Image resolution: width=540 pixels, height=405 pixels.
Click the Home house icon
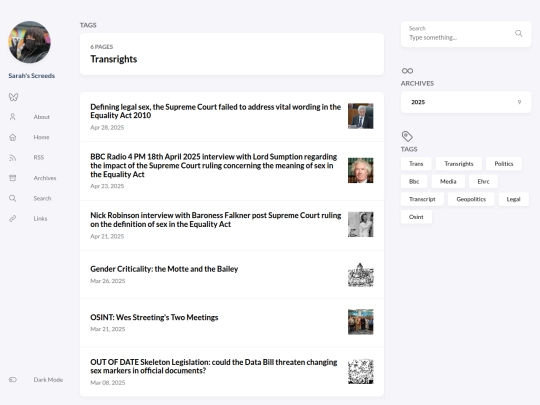click(x=13, y=137)
